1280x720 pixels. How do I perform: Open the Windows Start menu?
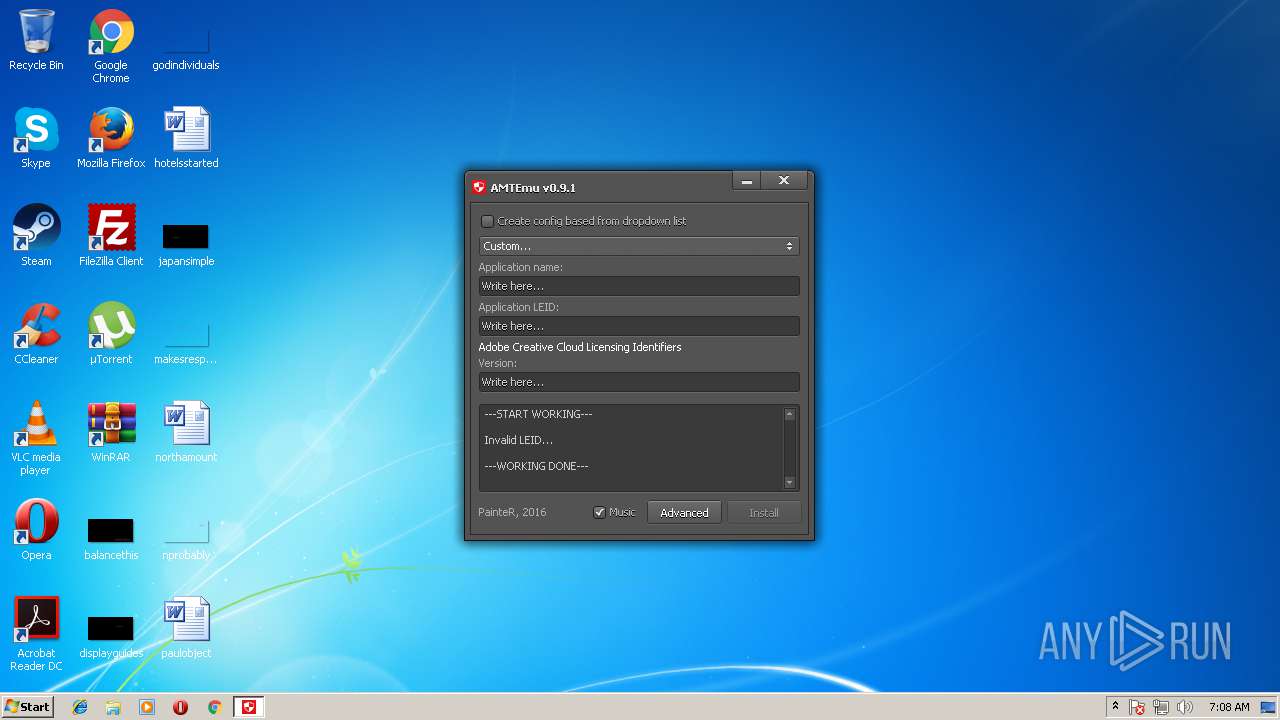coord(27,707)
